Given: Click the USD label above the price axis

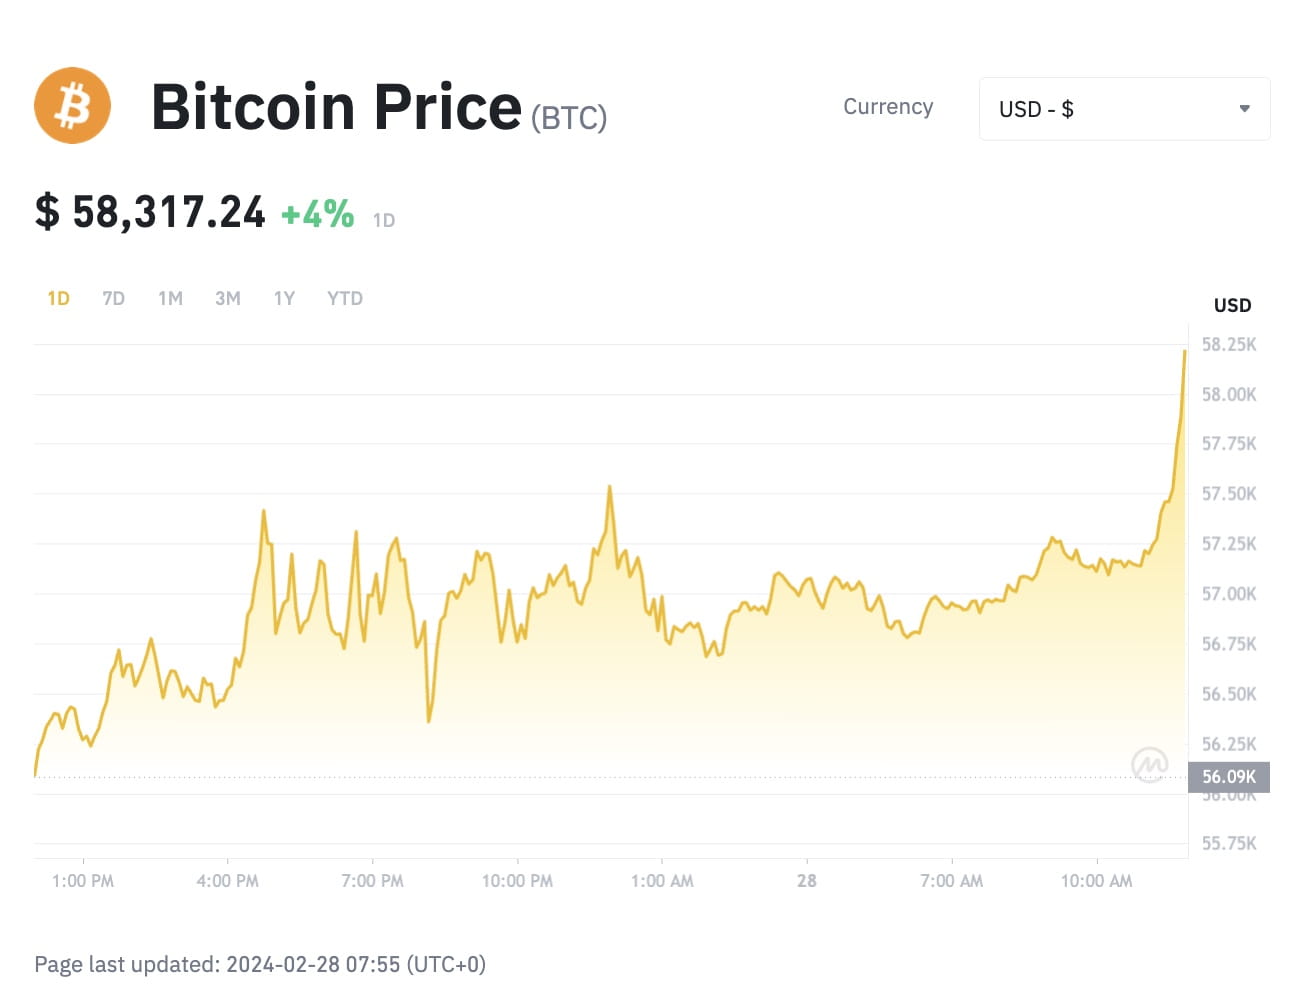Looking at the screenshot, I should pyautogui.click(x=1232, y=305).
